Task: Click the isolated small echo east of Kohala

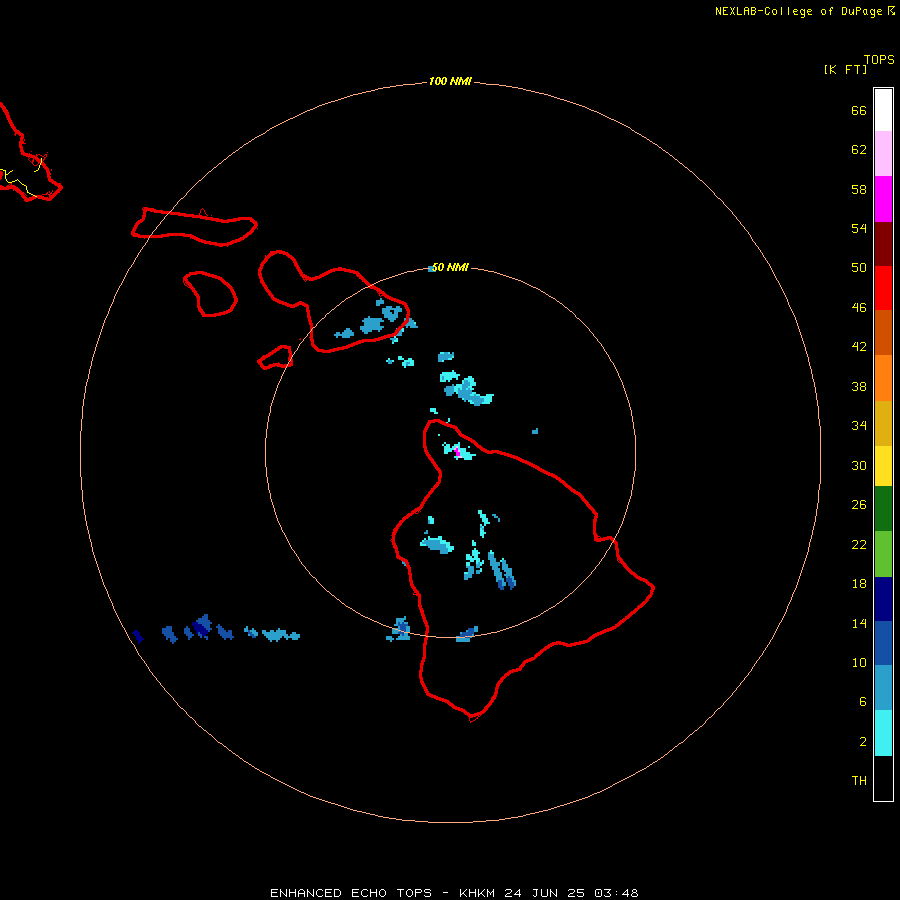Action: click(x=535, y=431)
